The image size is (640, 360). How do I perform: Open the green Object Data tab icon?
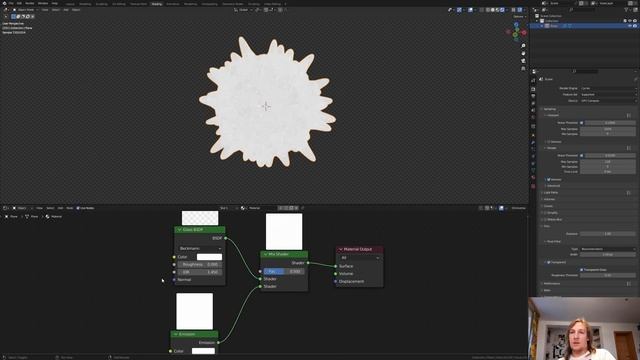(533, 171)
